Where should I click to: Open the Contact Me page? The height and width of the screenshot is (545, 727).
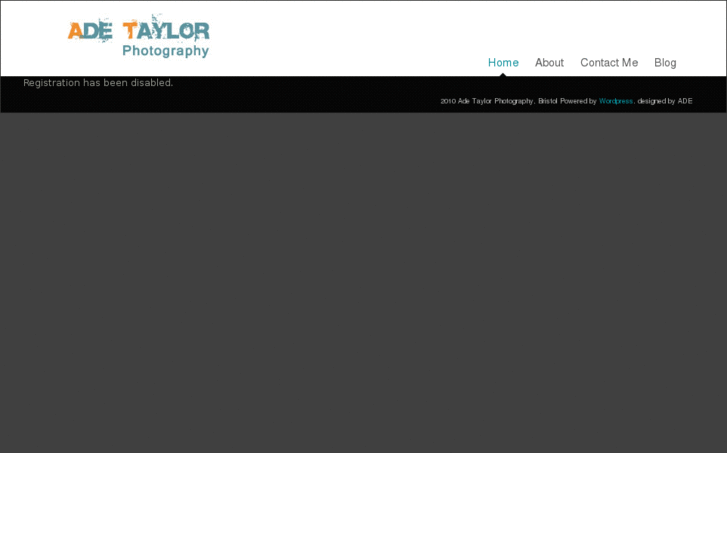609,63
